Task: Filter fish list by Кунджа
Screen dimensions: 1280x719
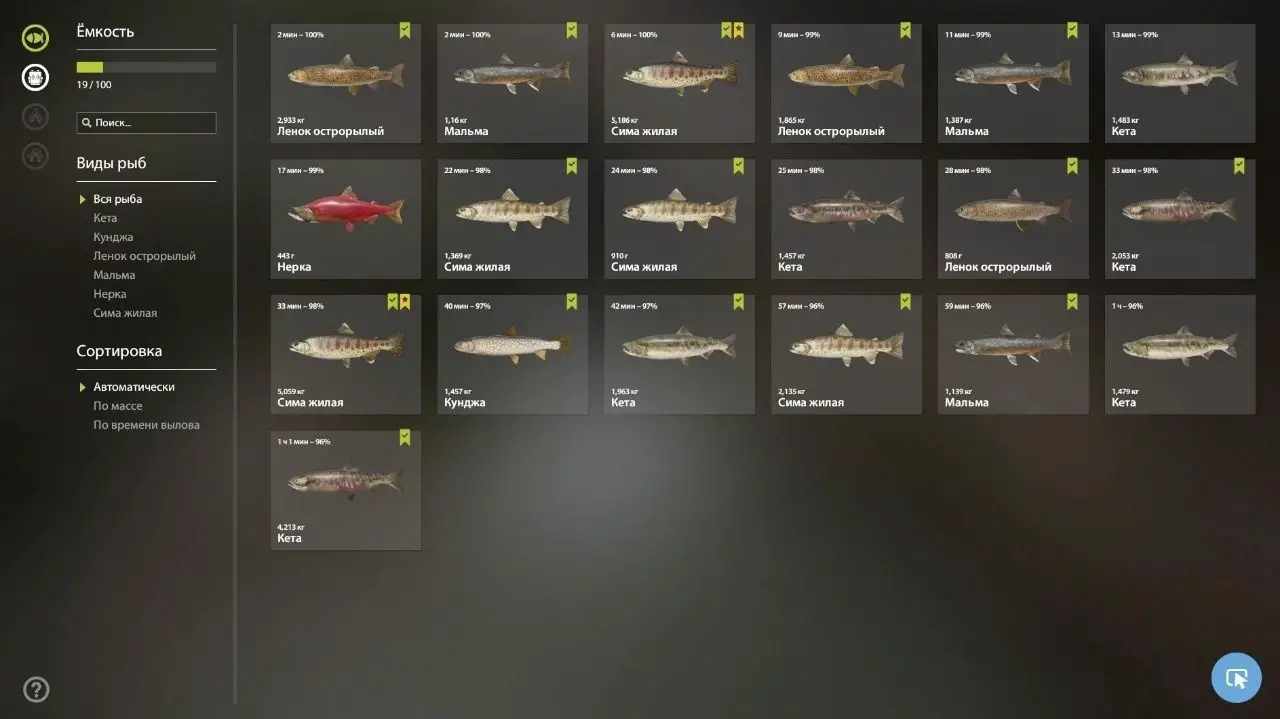Action: (x=113, y=237)
